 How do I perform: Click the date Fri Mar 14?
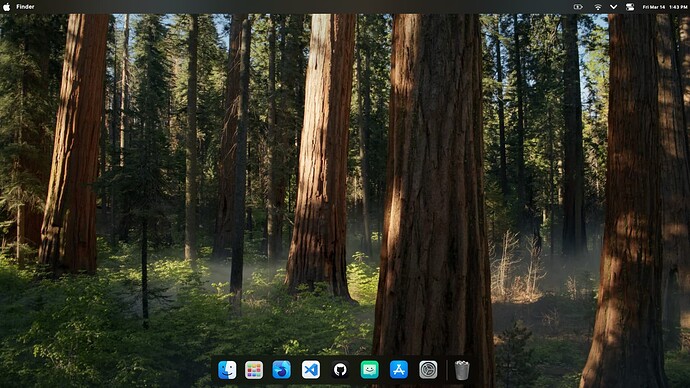[x=653, y=7]
